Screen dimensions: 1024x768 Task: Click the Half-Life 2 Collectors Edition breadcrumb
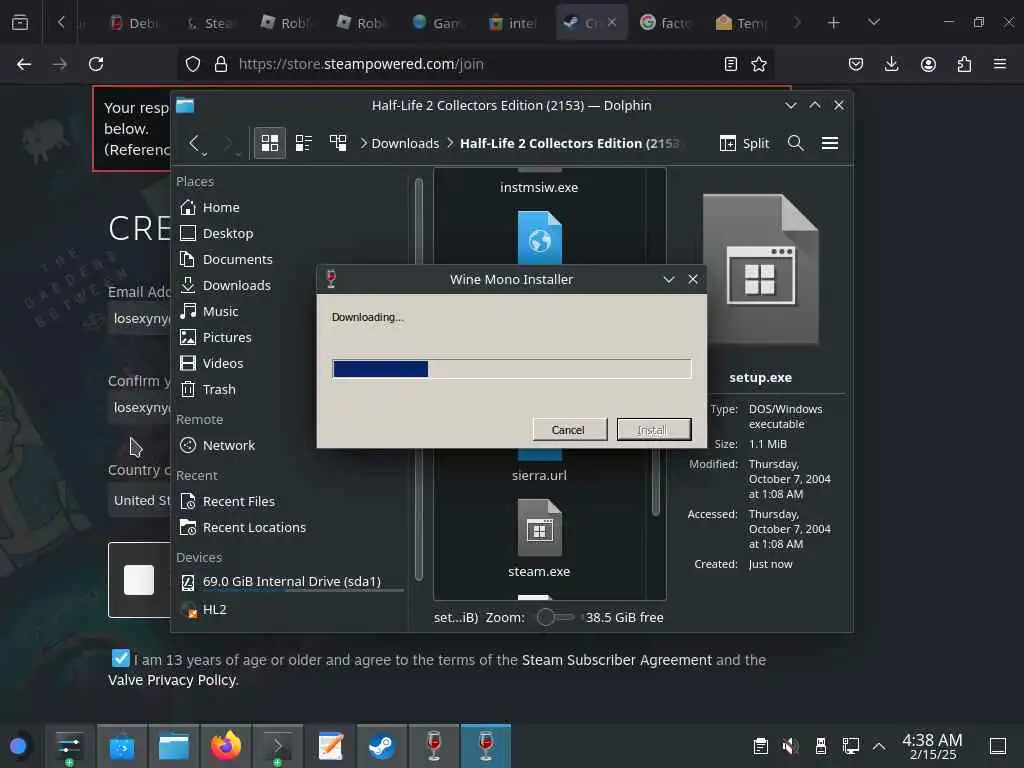point(569,144)
